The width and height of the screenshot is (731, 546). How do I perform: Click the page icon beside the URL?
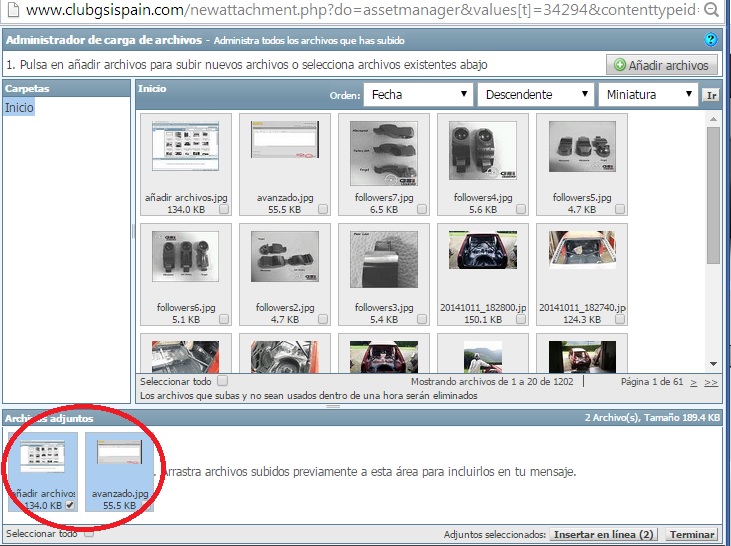coord(12,12)
